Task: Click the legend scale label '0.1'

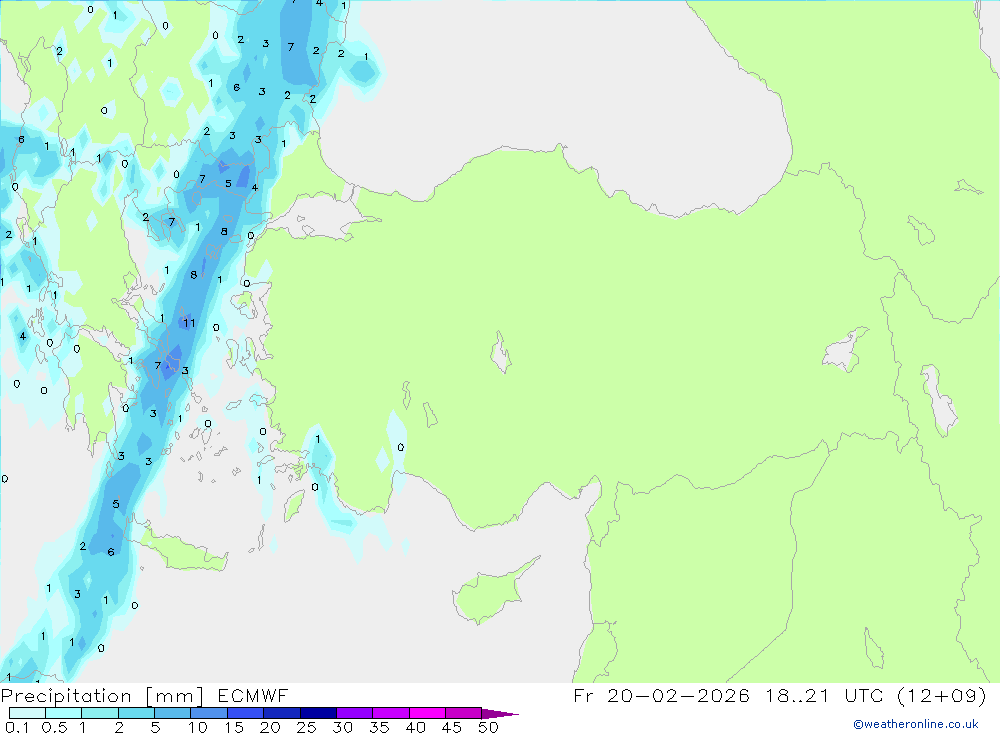Action: [x=17, y=727]
